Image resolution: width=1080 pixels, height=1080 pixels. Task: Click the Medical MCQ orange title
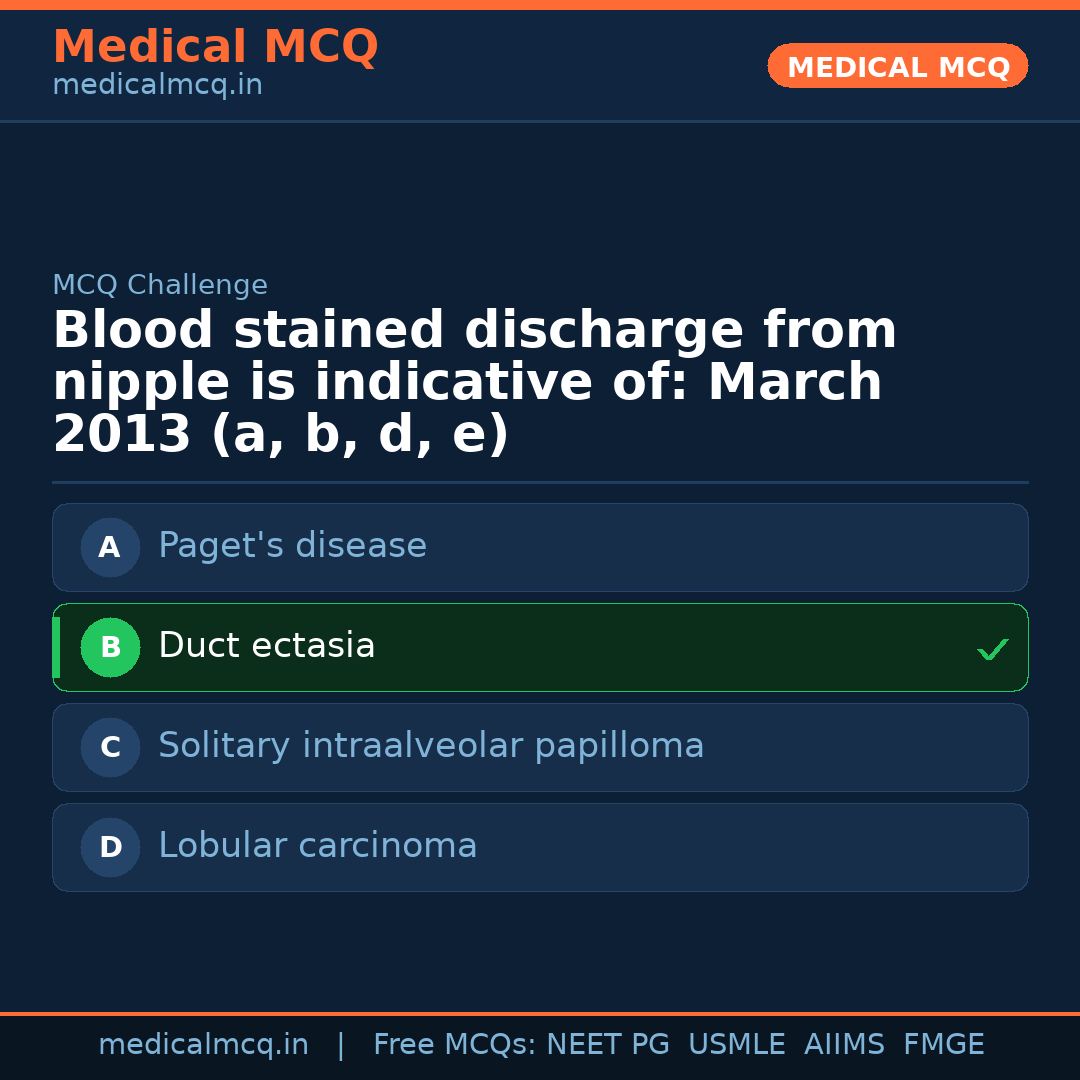[x=215, y=47]
